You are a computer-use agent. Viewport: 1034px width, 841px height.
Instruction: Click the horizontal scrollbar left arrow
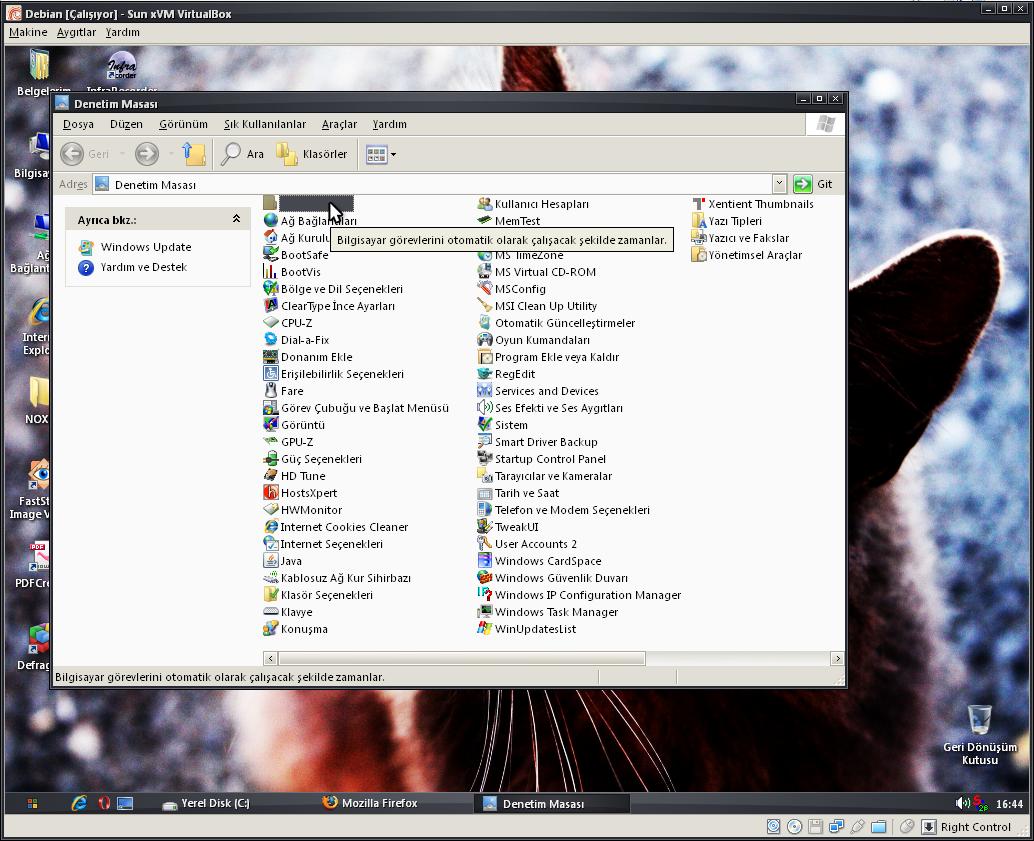point(270,658)
